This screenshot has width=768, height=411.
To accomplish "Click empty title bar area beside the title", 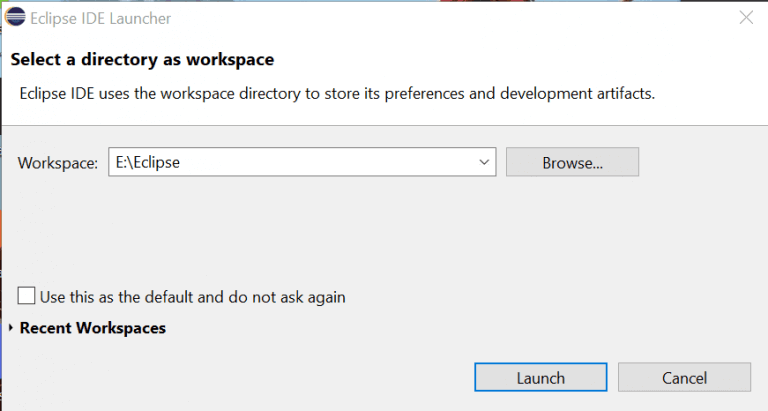I will pyautogui.click(x=450, y=17).
